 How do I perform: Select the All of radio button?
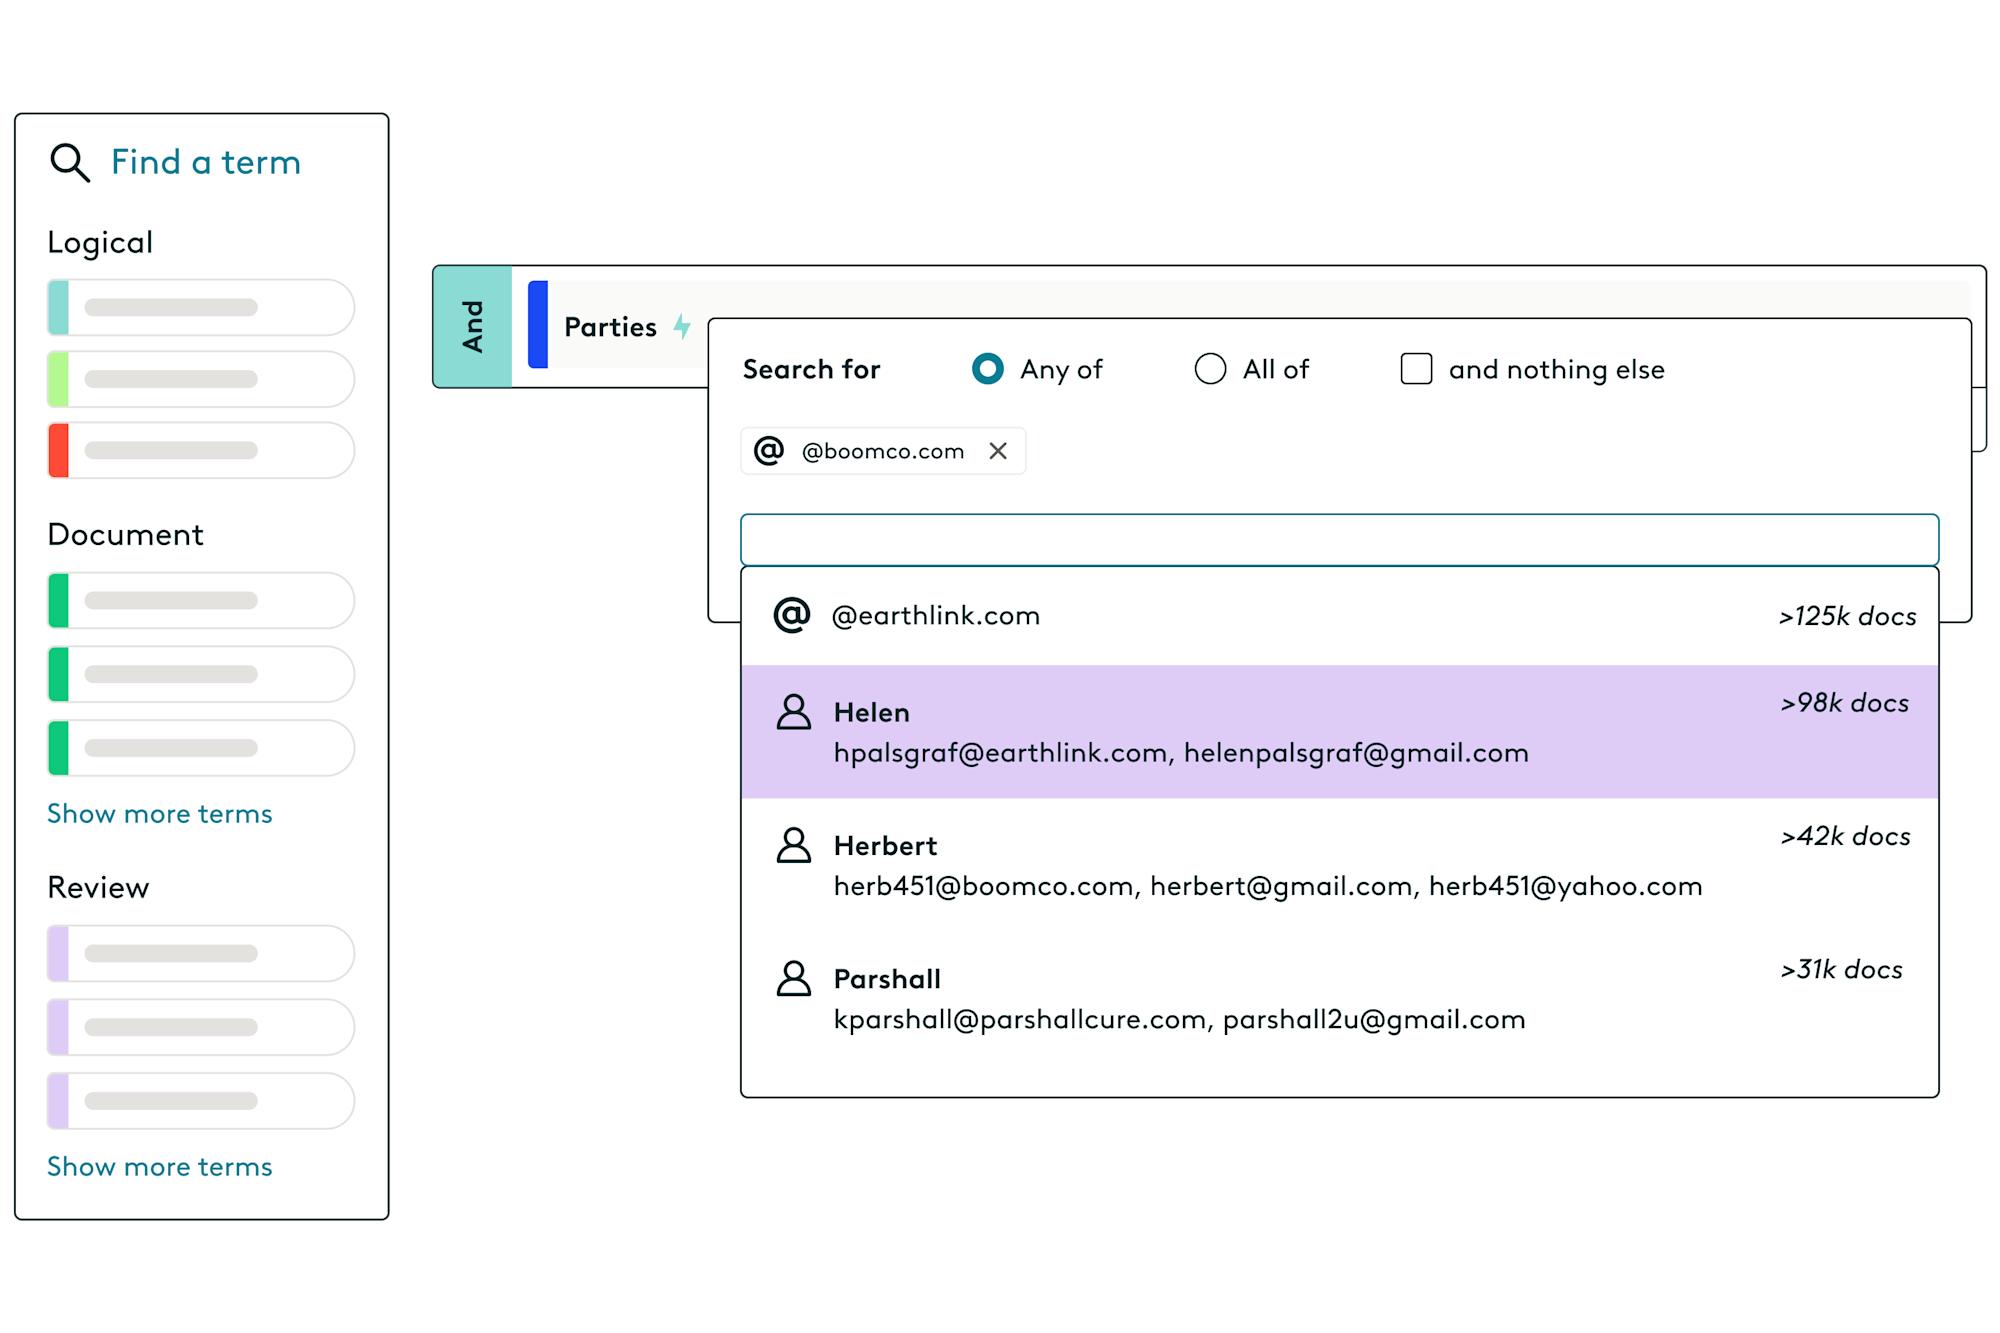click(1210, 369)
